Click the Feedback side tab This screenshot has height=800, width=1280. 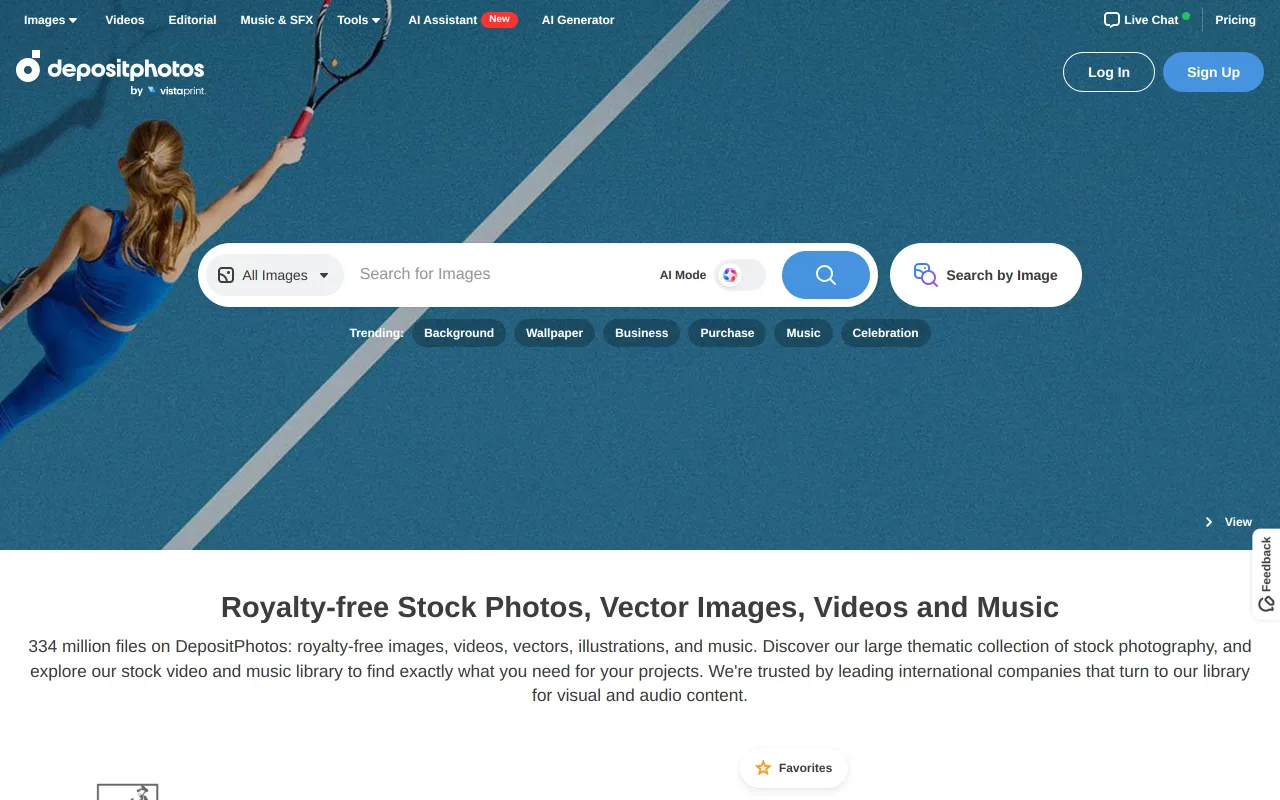1266,574
